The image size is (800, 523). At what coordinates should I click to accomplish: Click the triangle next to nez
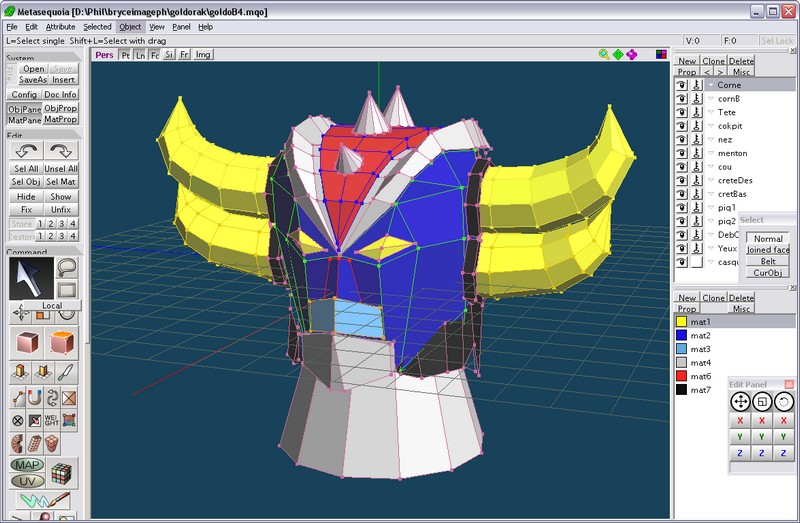(711, 140)
